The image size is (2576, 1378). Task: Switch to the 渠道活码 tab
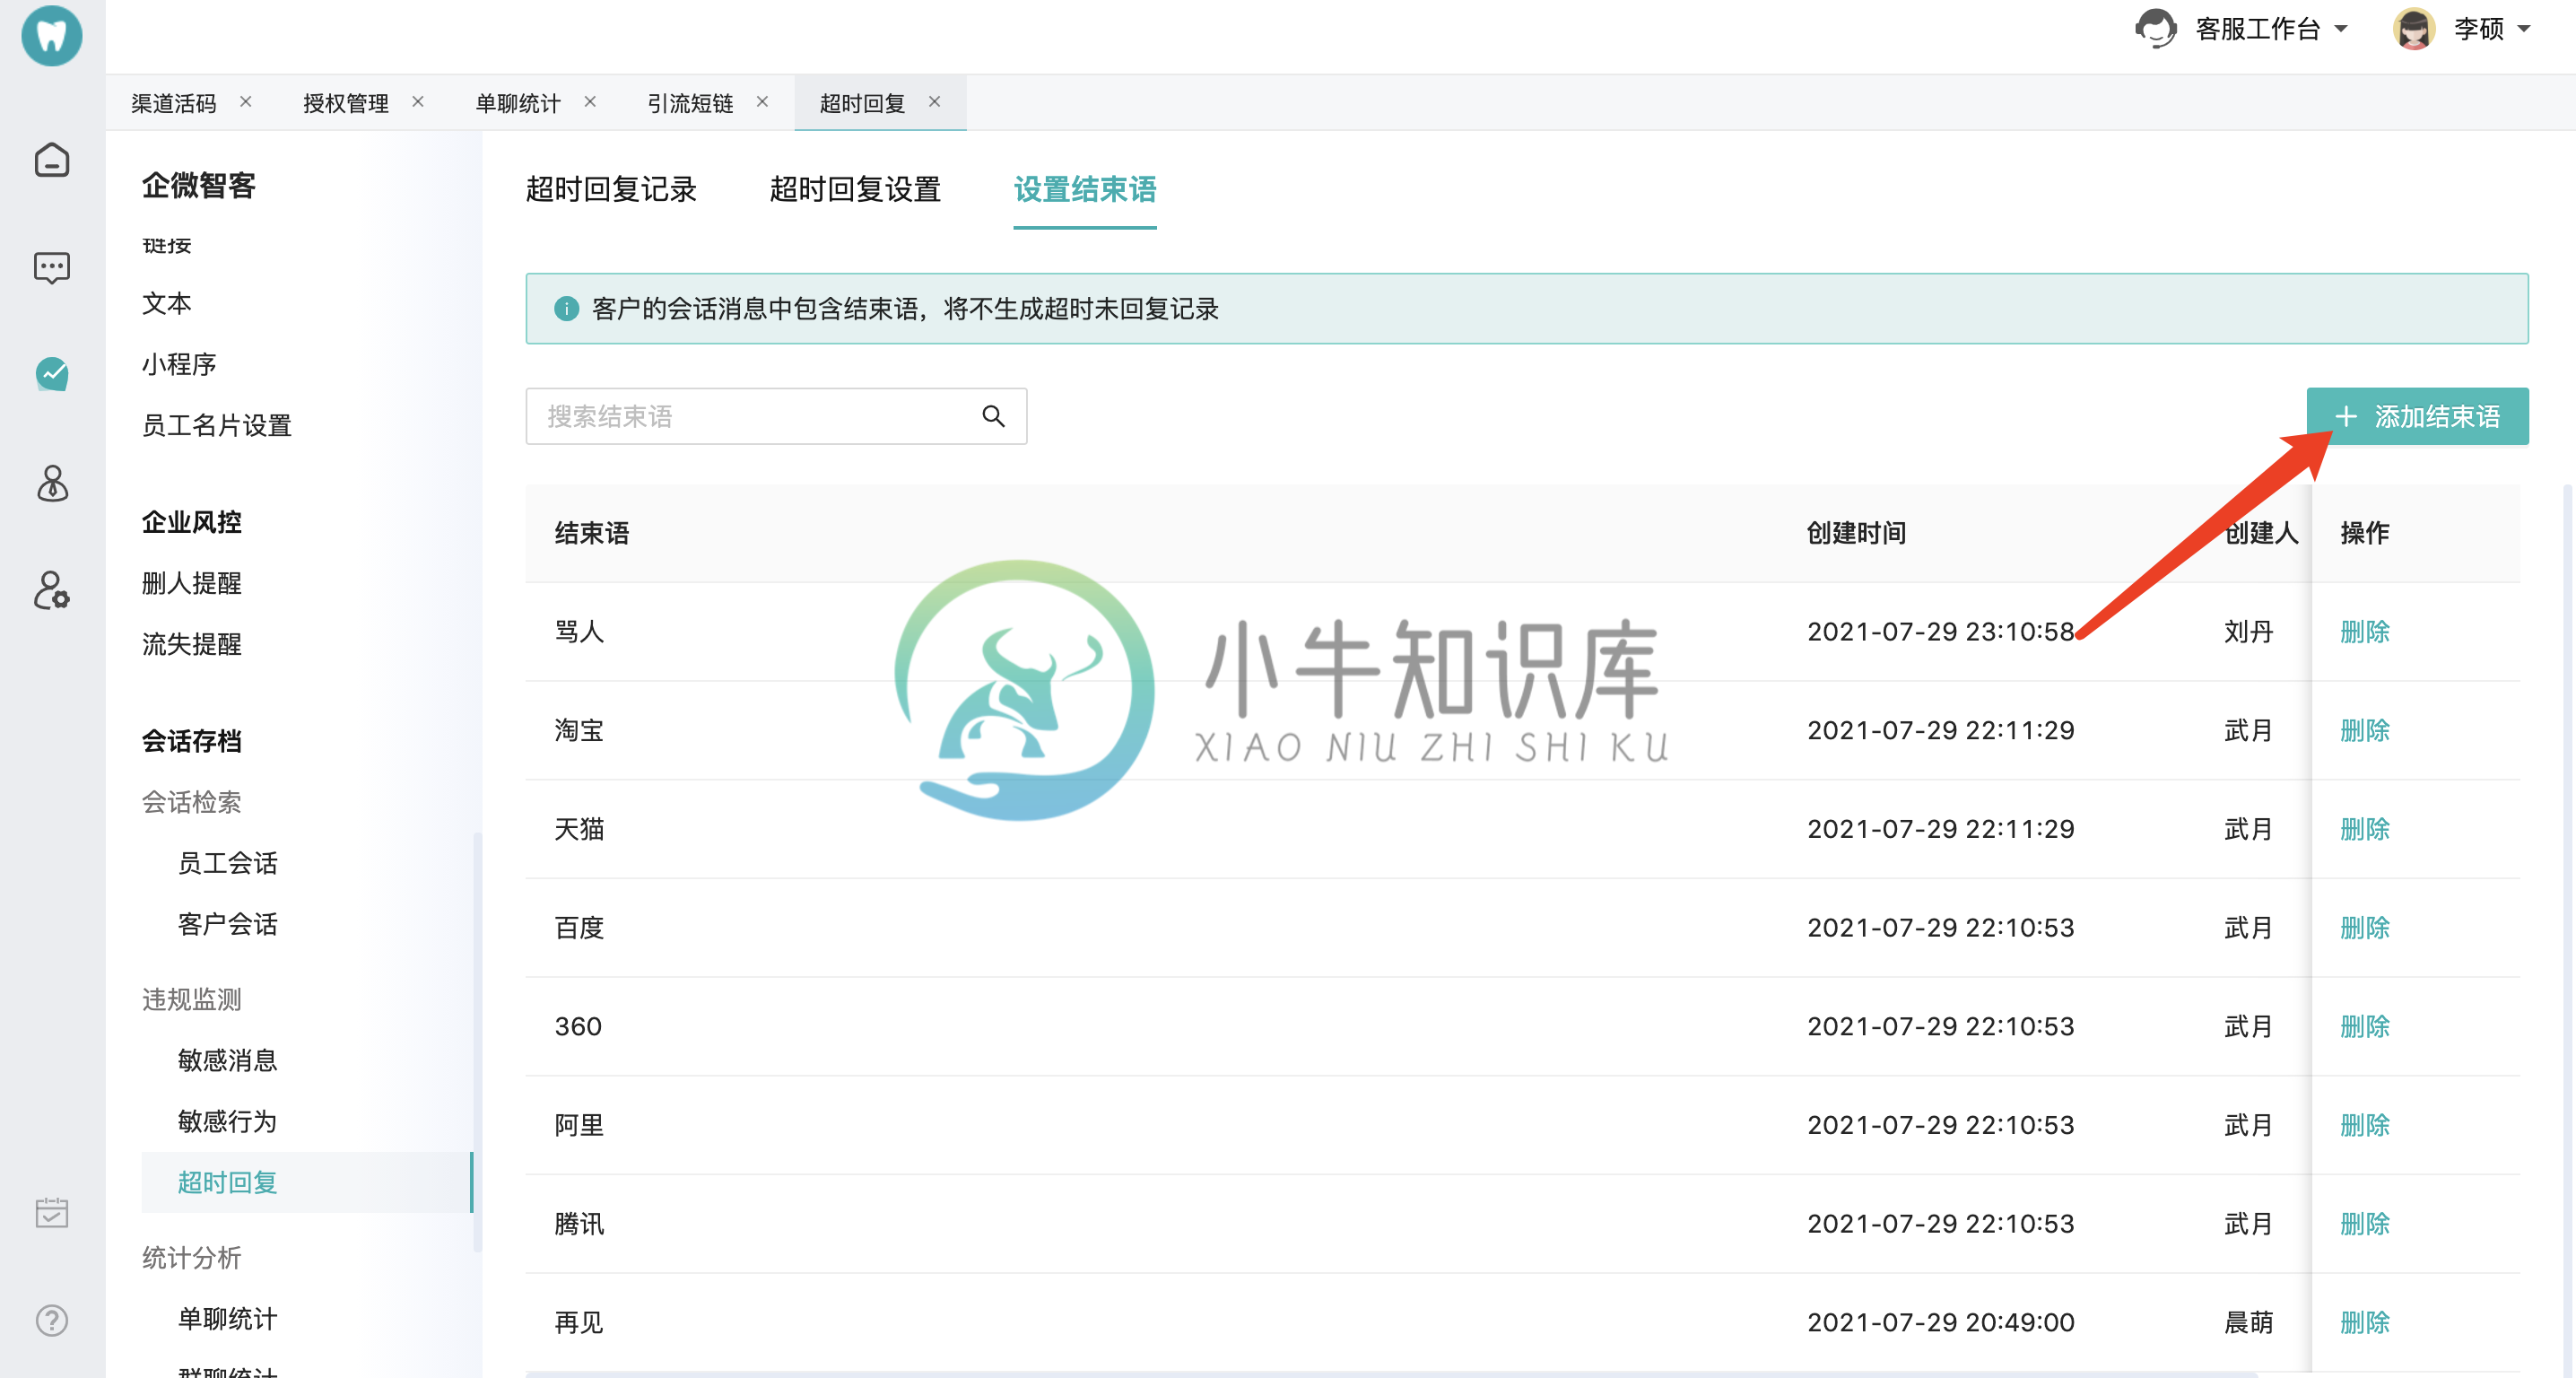coord(173,103)
